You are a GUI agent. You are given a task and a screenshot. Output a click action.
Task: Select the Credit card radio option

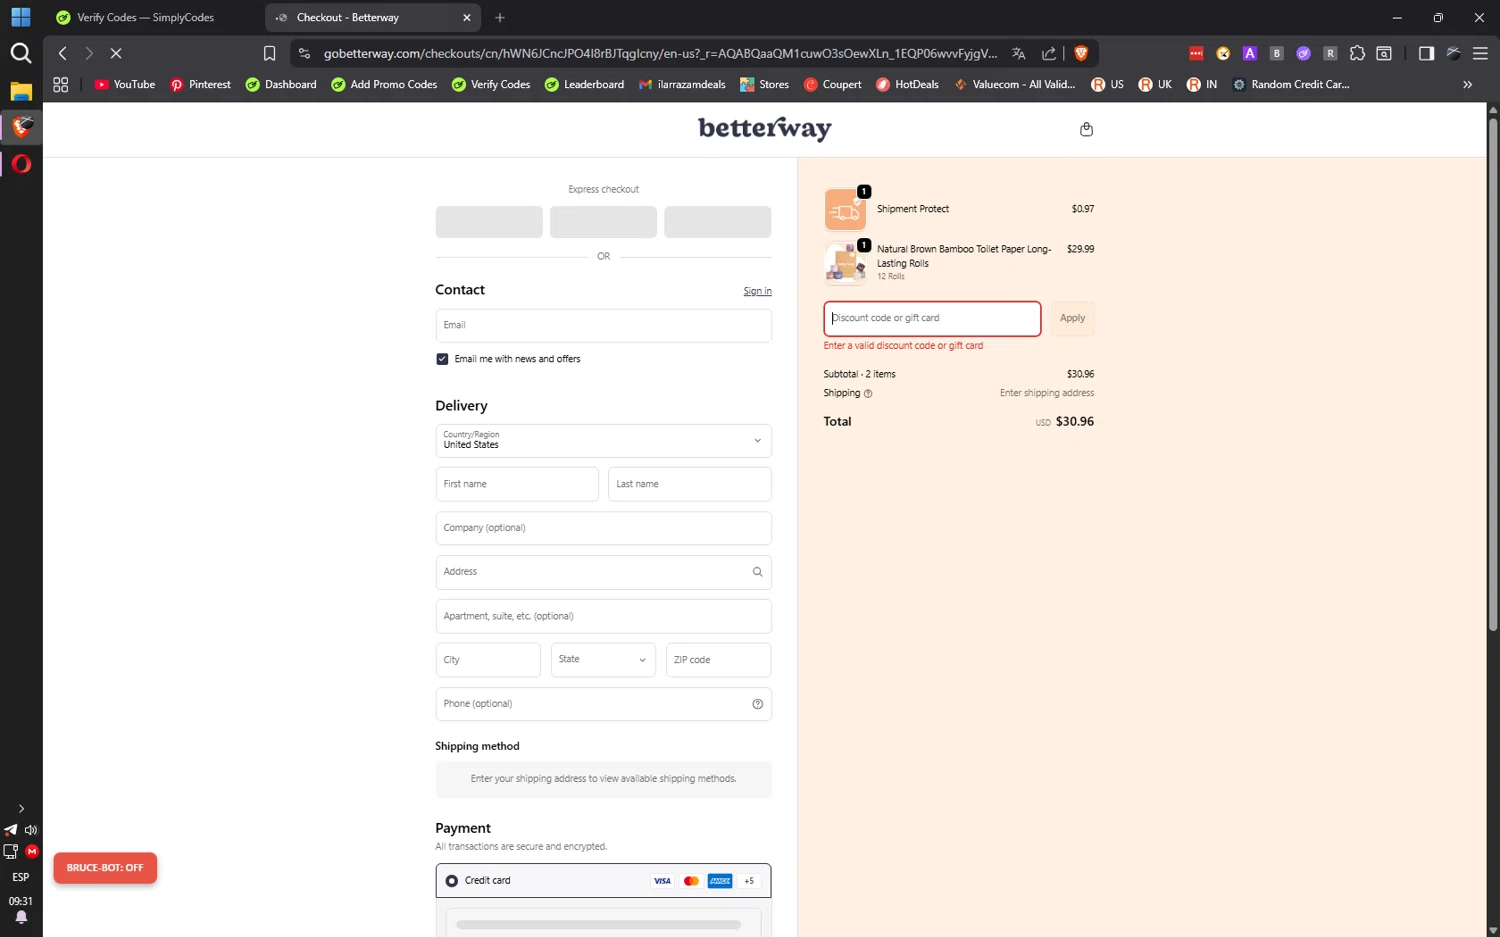click(x=452, y=881)
